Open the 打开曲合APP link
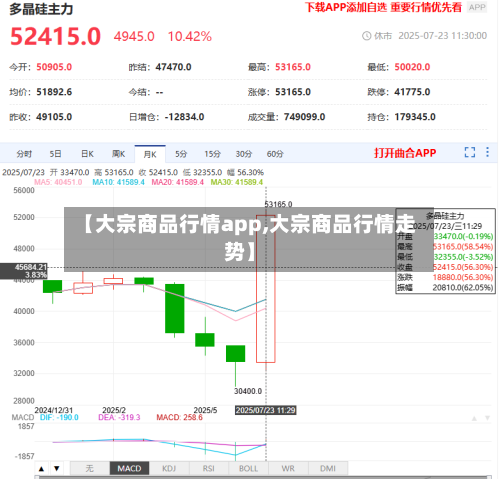This screenshot has height=479, width=500. click(x=405, y=153)
